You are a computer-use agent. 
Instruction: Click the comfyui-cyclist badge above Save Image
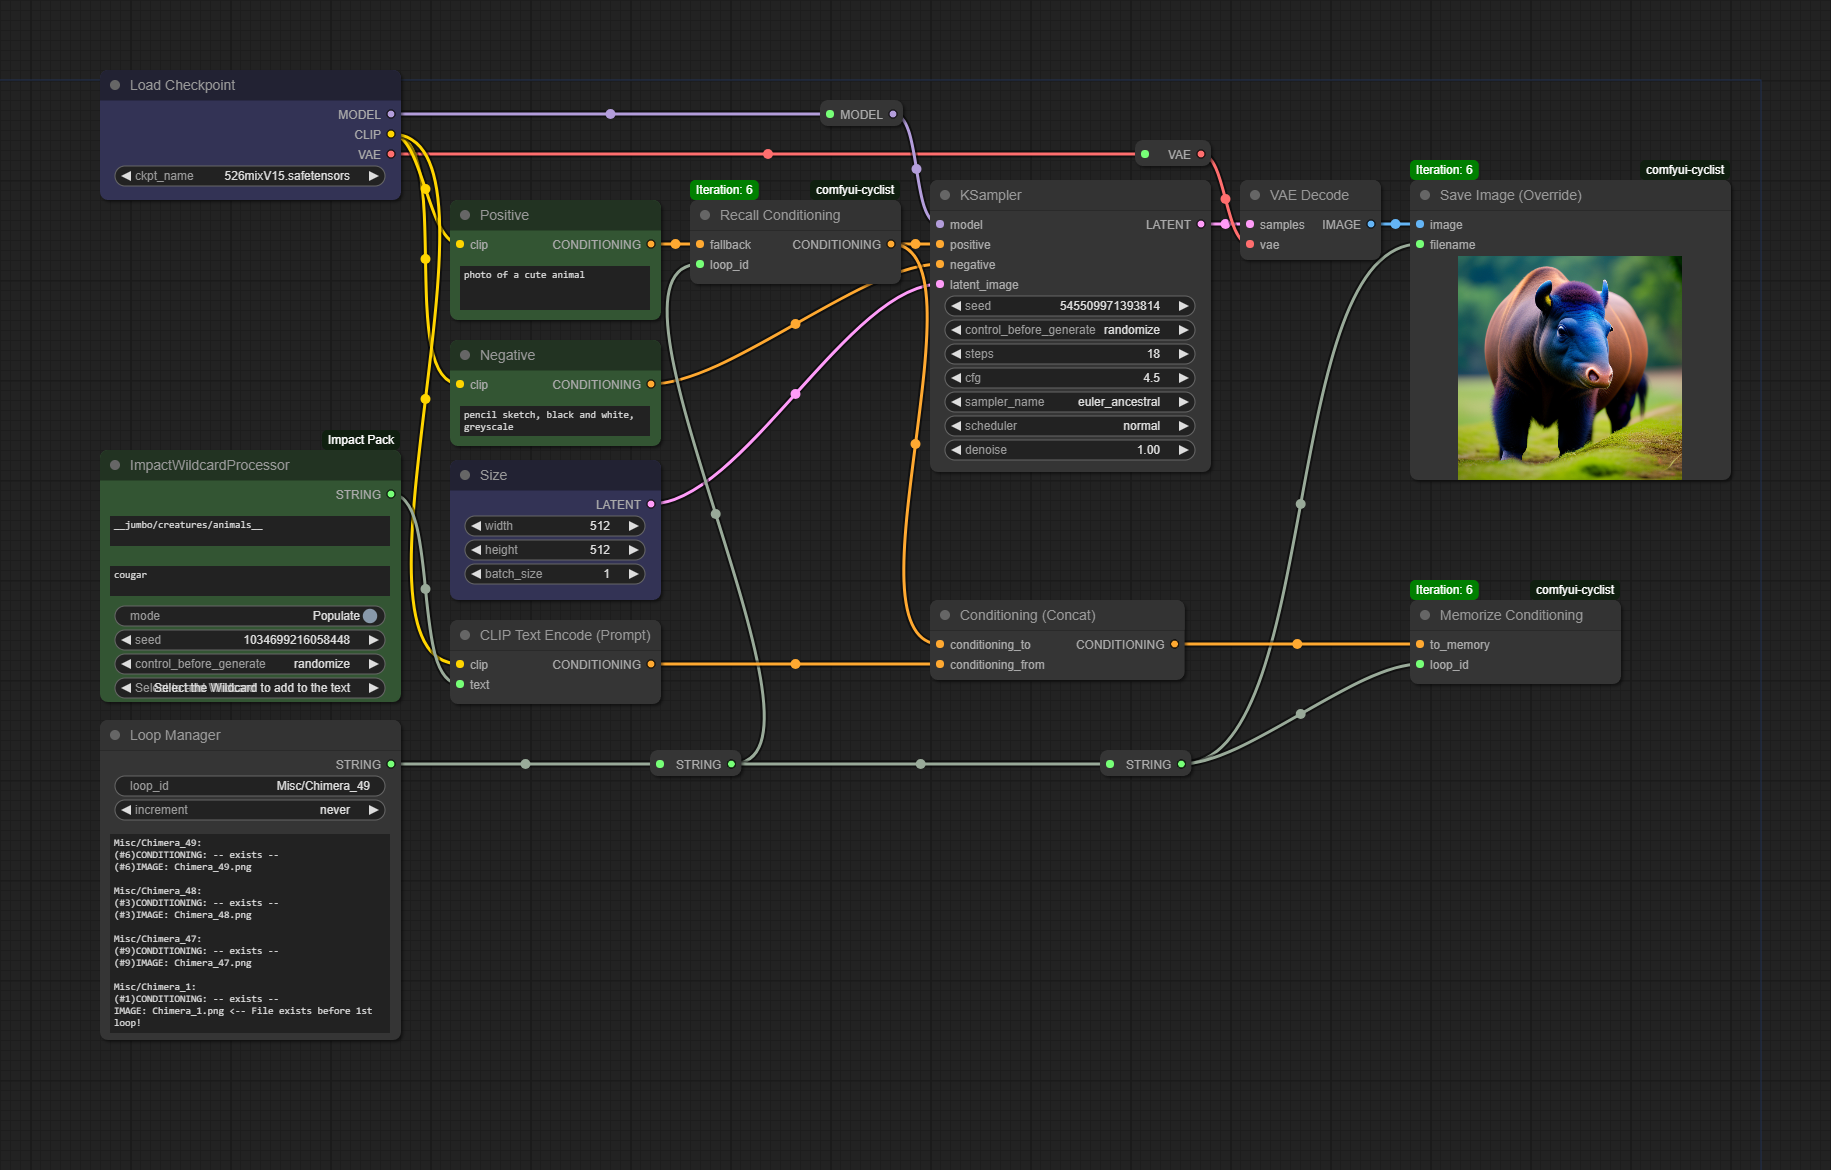[x=1684, y=170]
